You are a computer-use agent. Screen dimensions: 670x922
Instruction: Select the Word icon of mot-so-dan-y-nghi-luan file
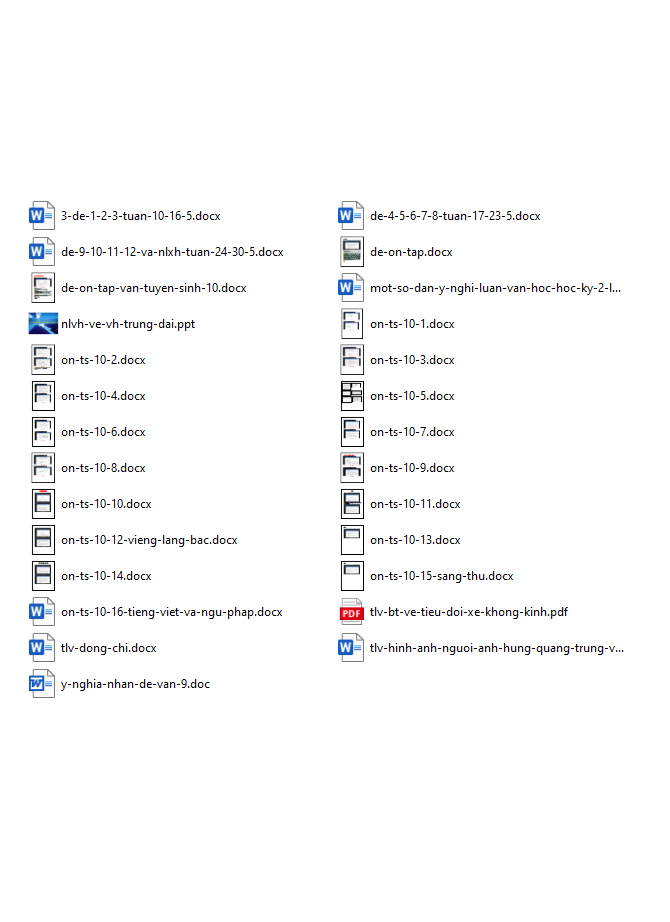(x=351, y=288)
